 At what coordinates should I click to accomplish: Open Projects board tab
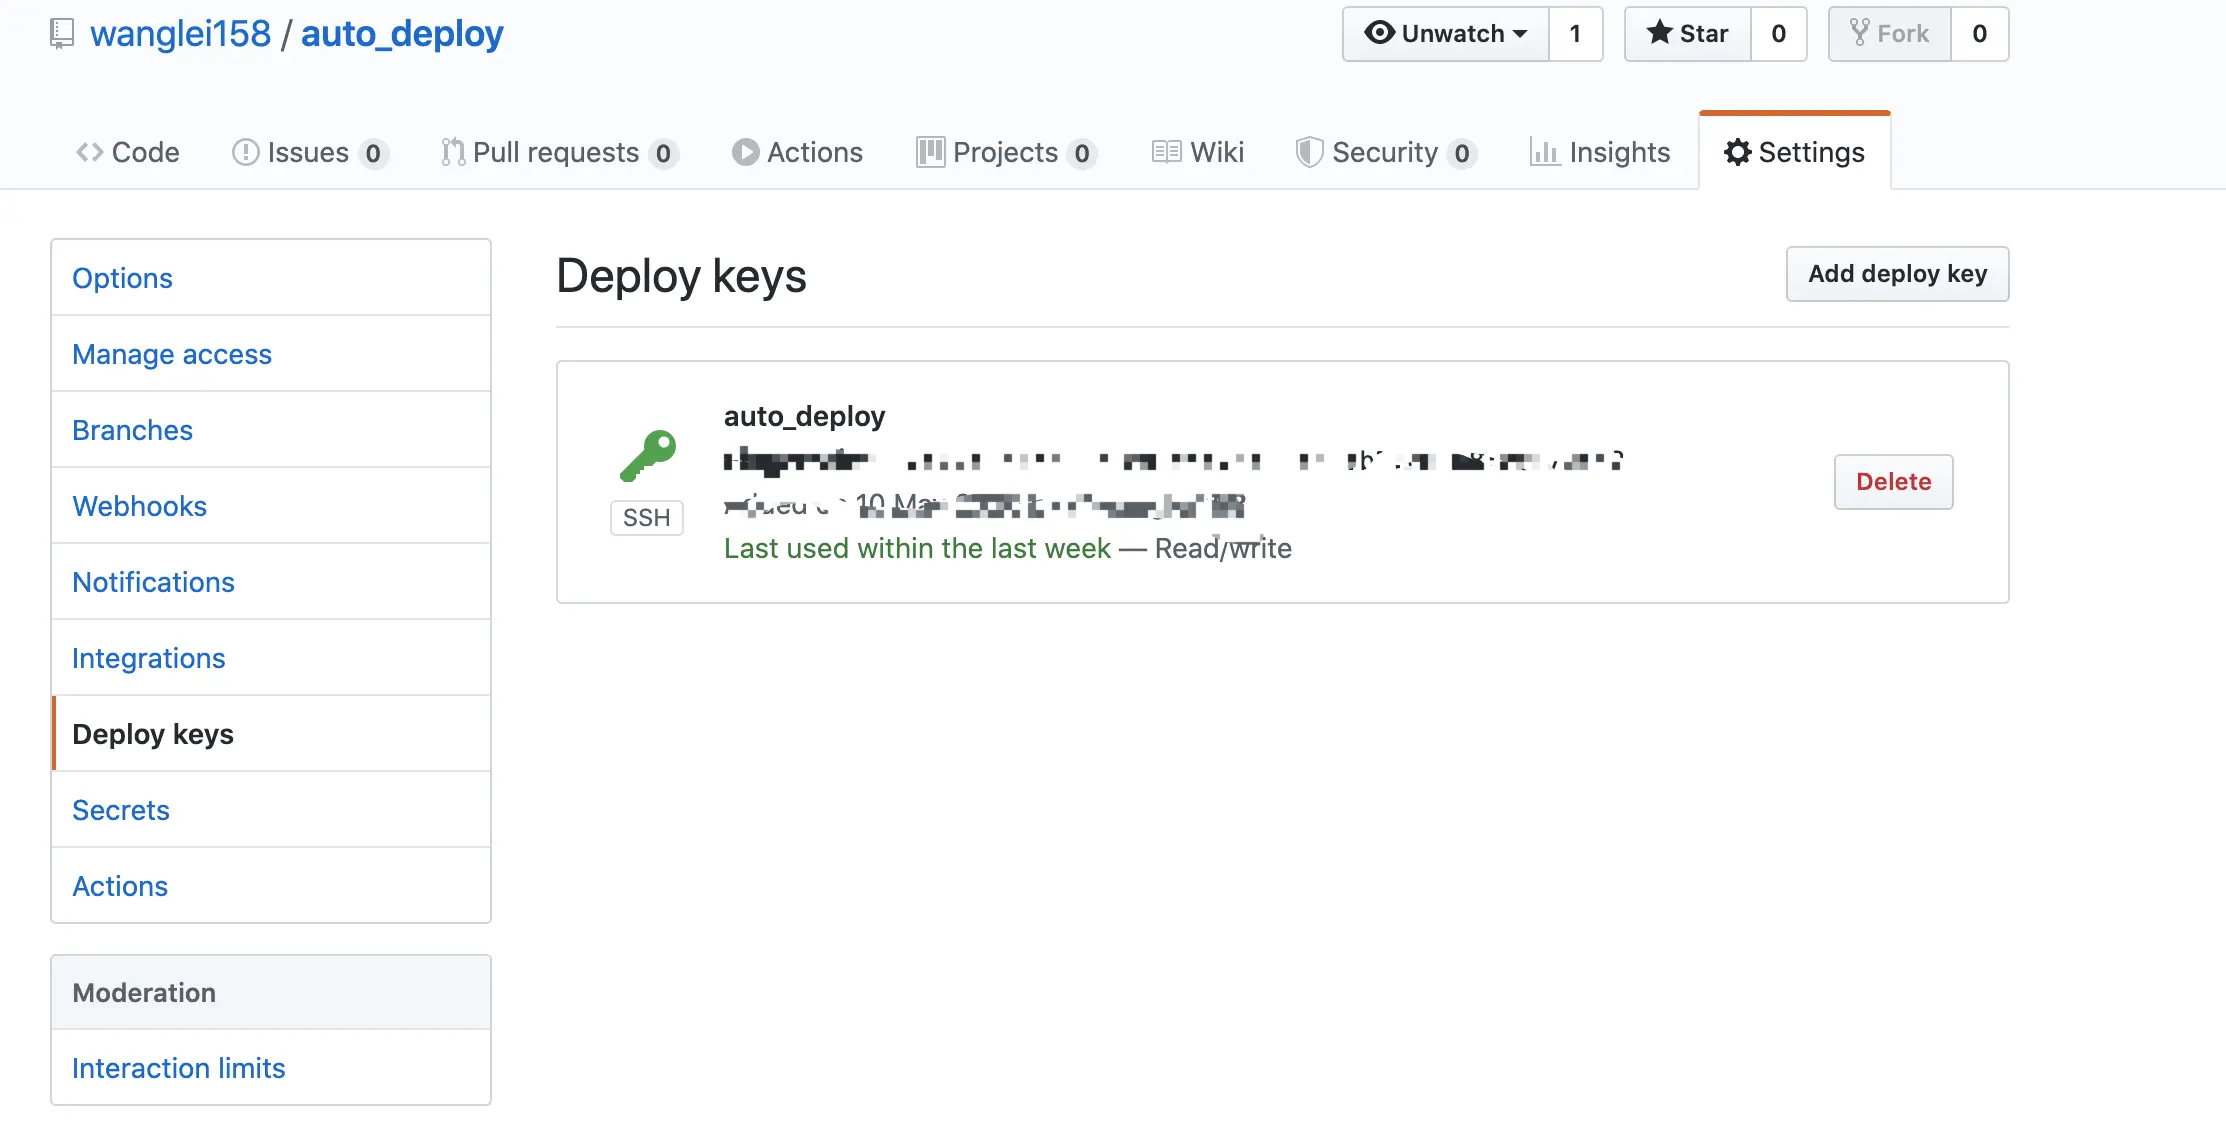coord(1005,152)
